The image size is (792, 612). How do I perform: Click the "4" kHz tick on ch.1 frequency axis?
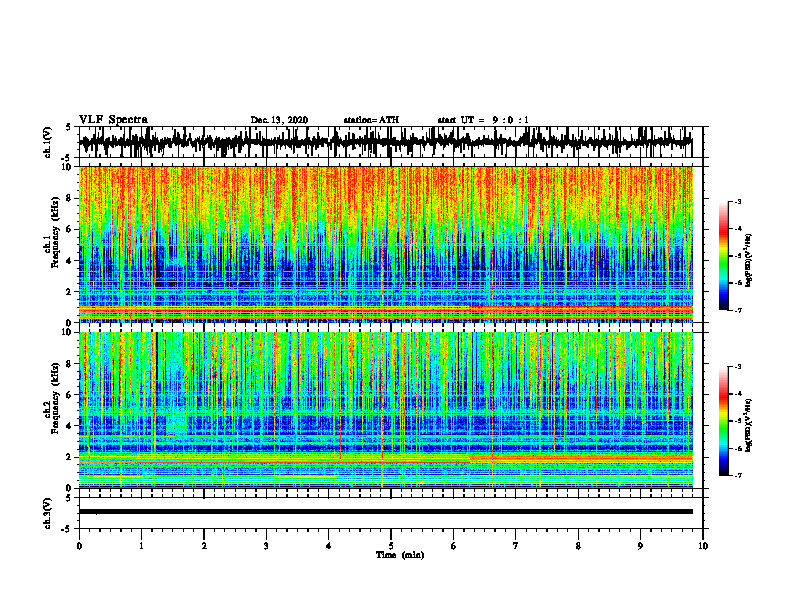tap(70, 261)
